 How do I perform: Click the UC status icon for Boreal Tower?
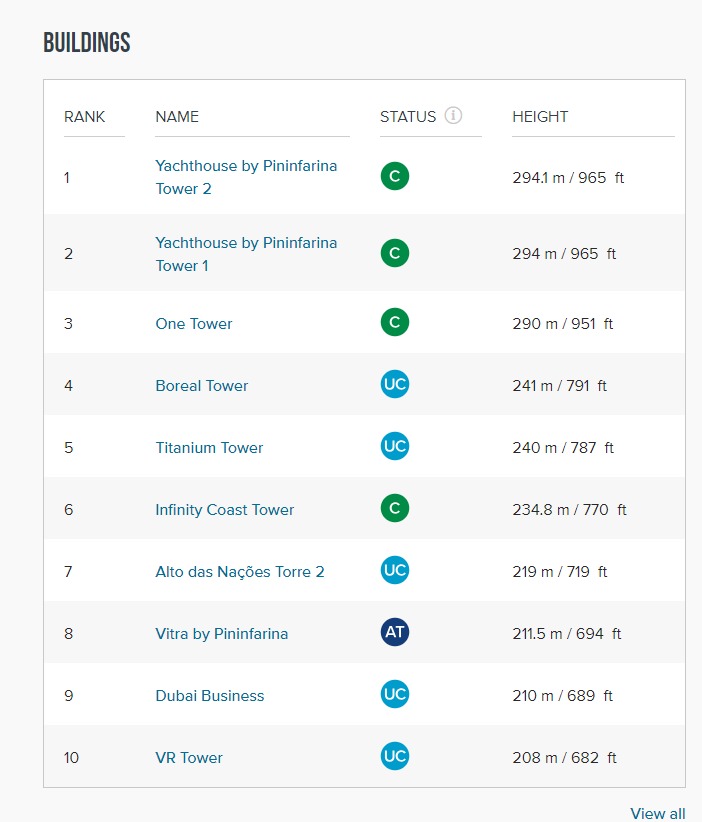(x=395, y=384)
